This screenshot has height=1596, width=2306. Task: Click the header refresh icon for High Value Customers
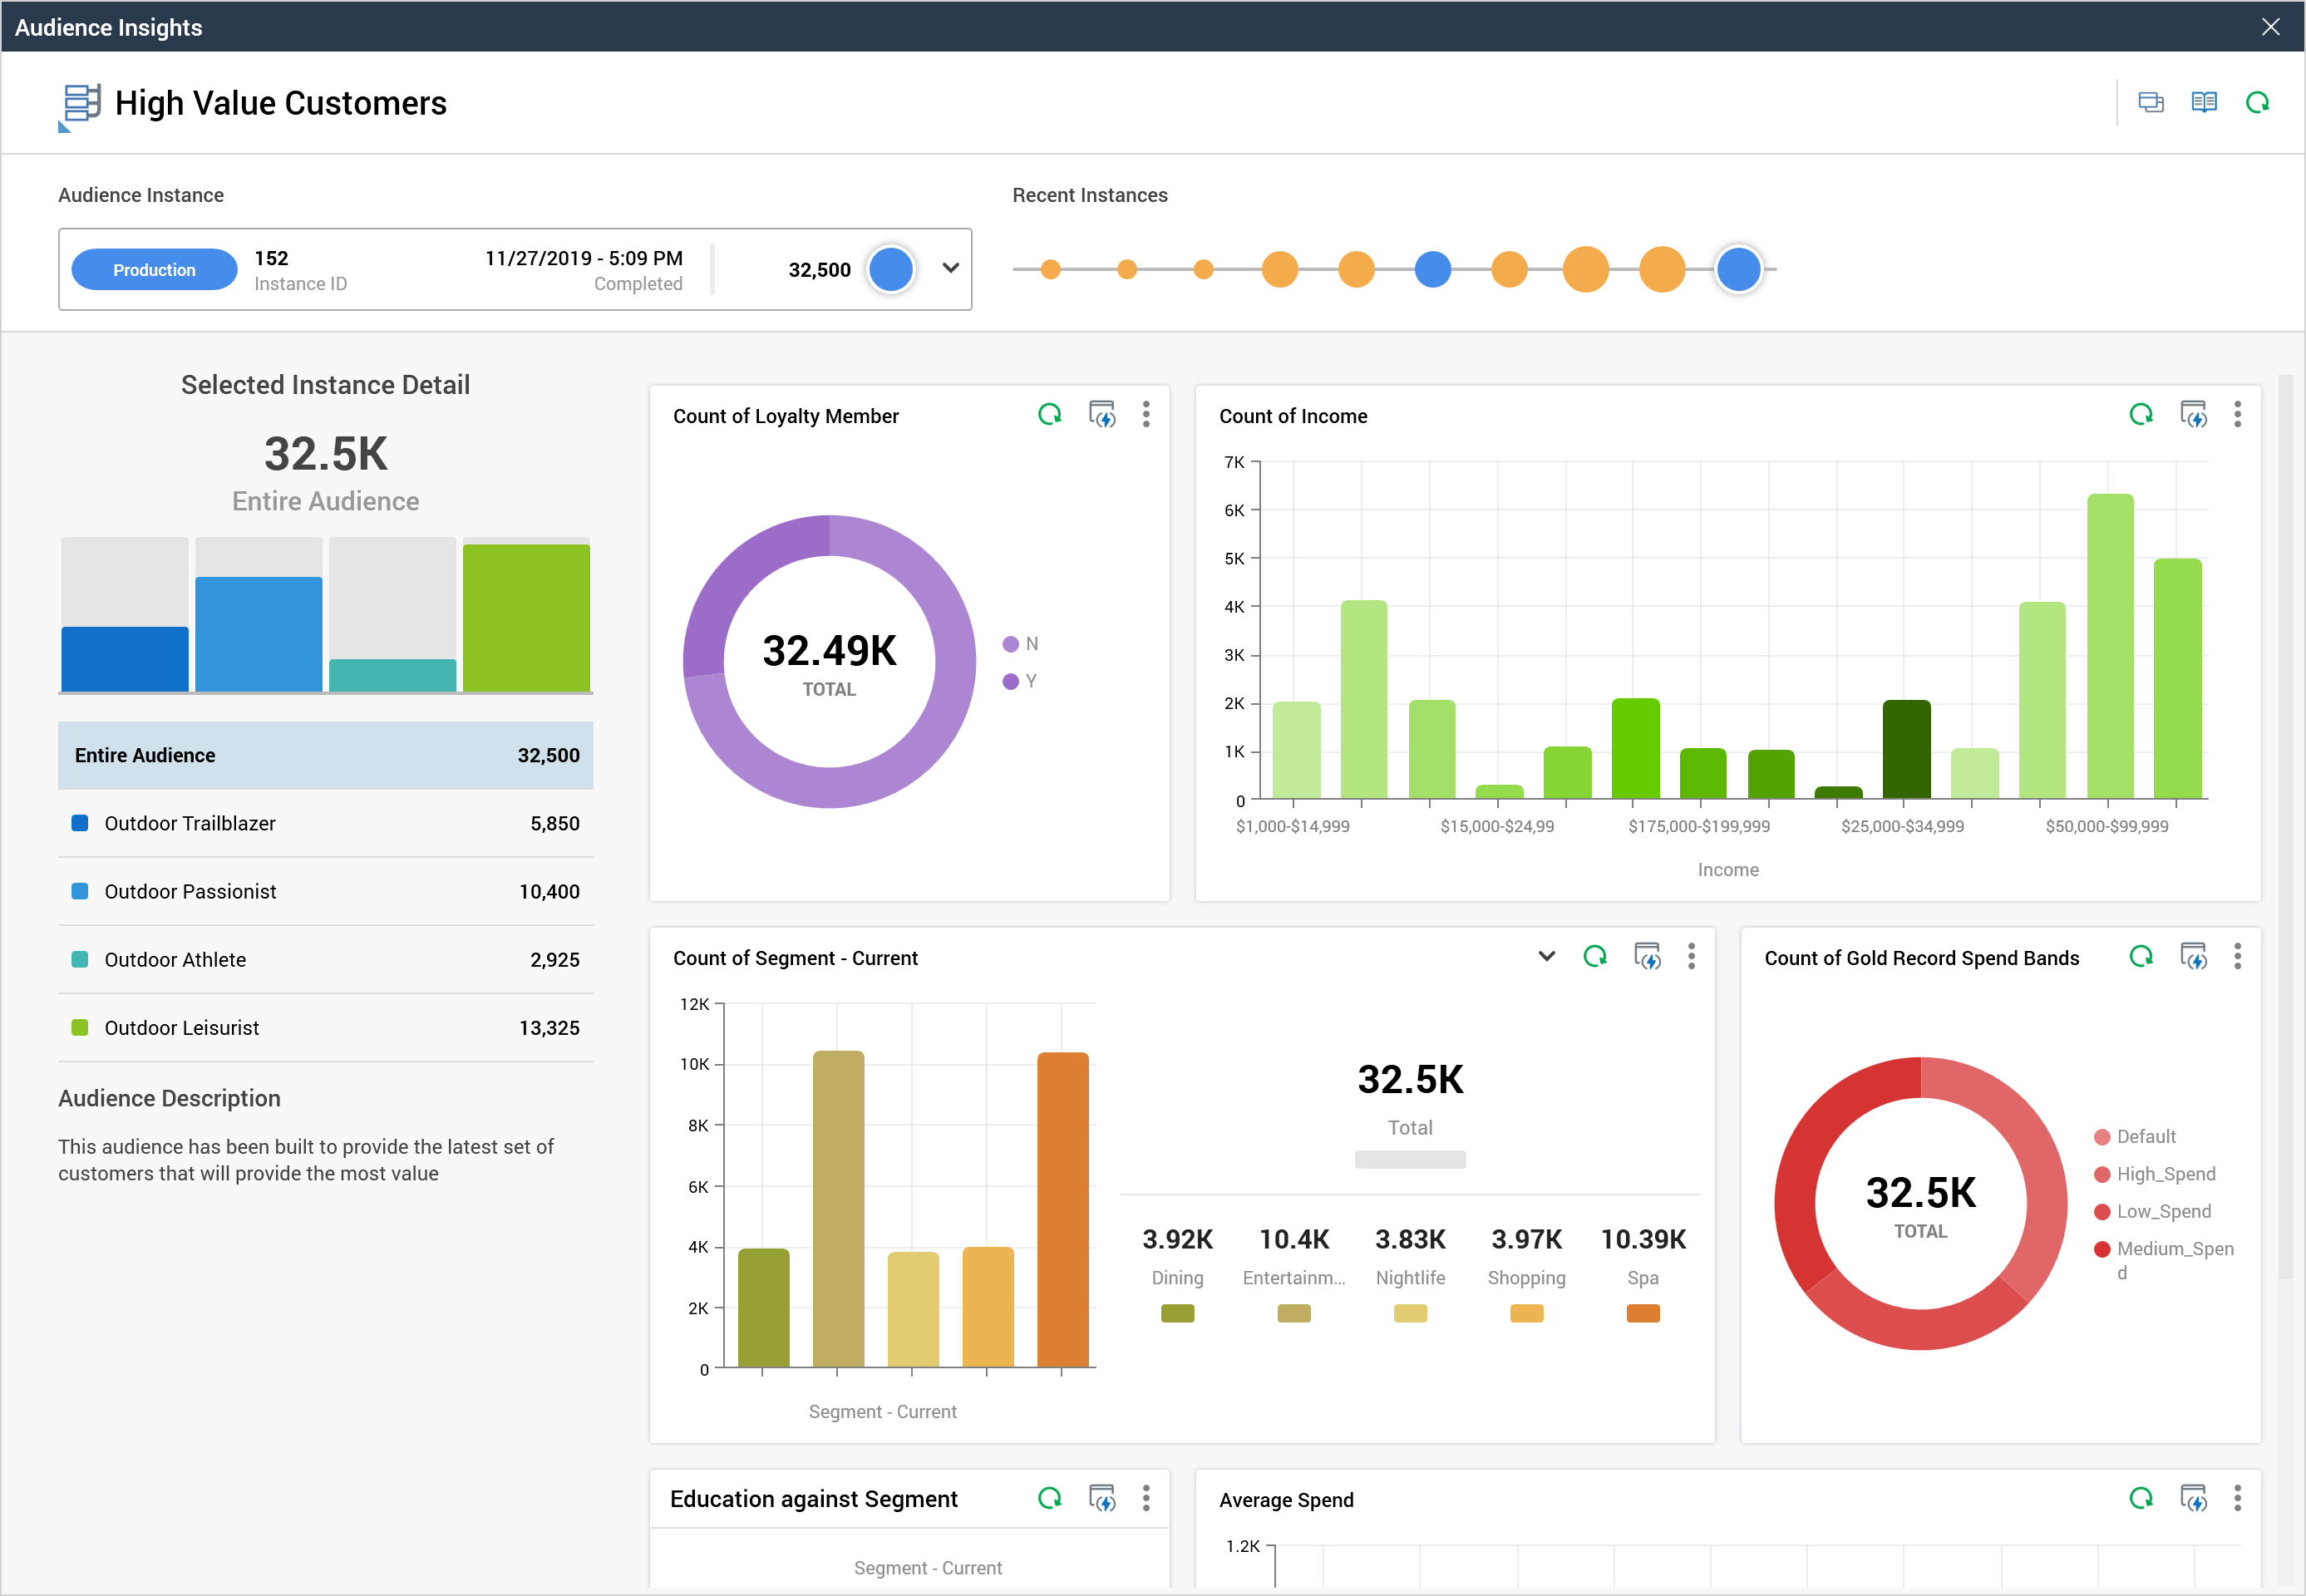tap(2257, 102)
